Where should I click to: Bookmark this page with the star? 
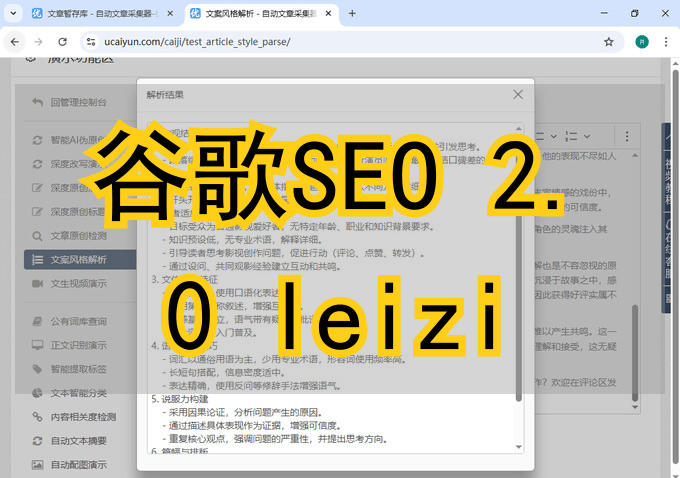609,42
